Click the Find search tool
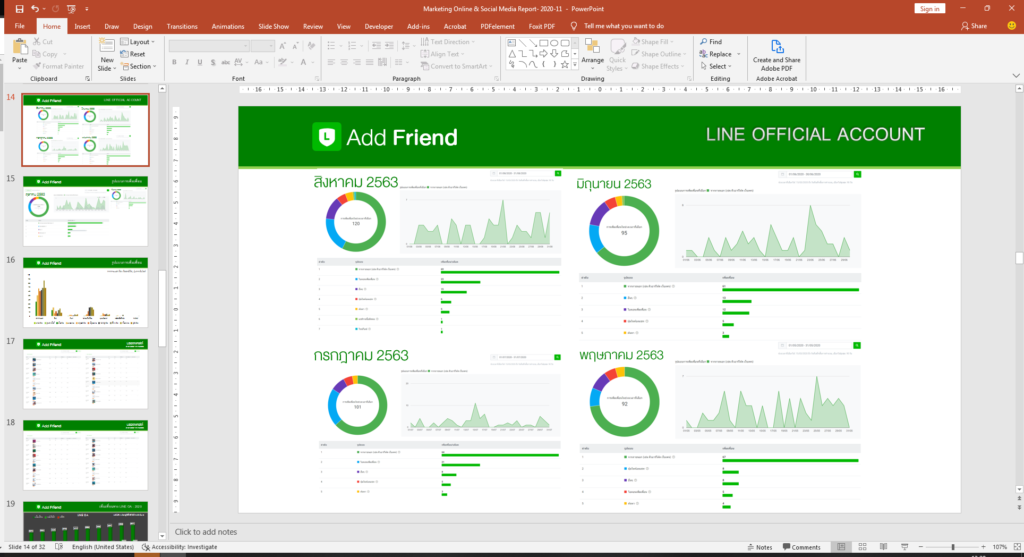 711,42
